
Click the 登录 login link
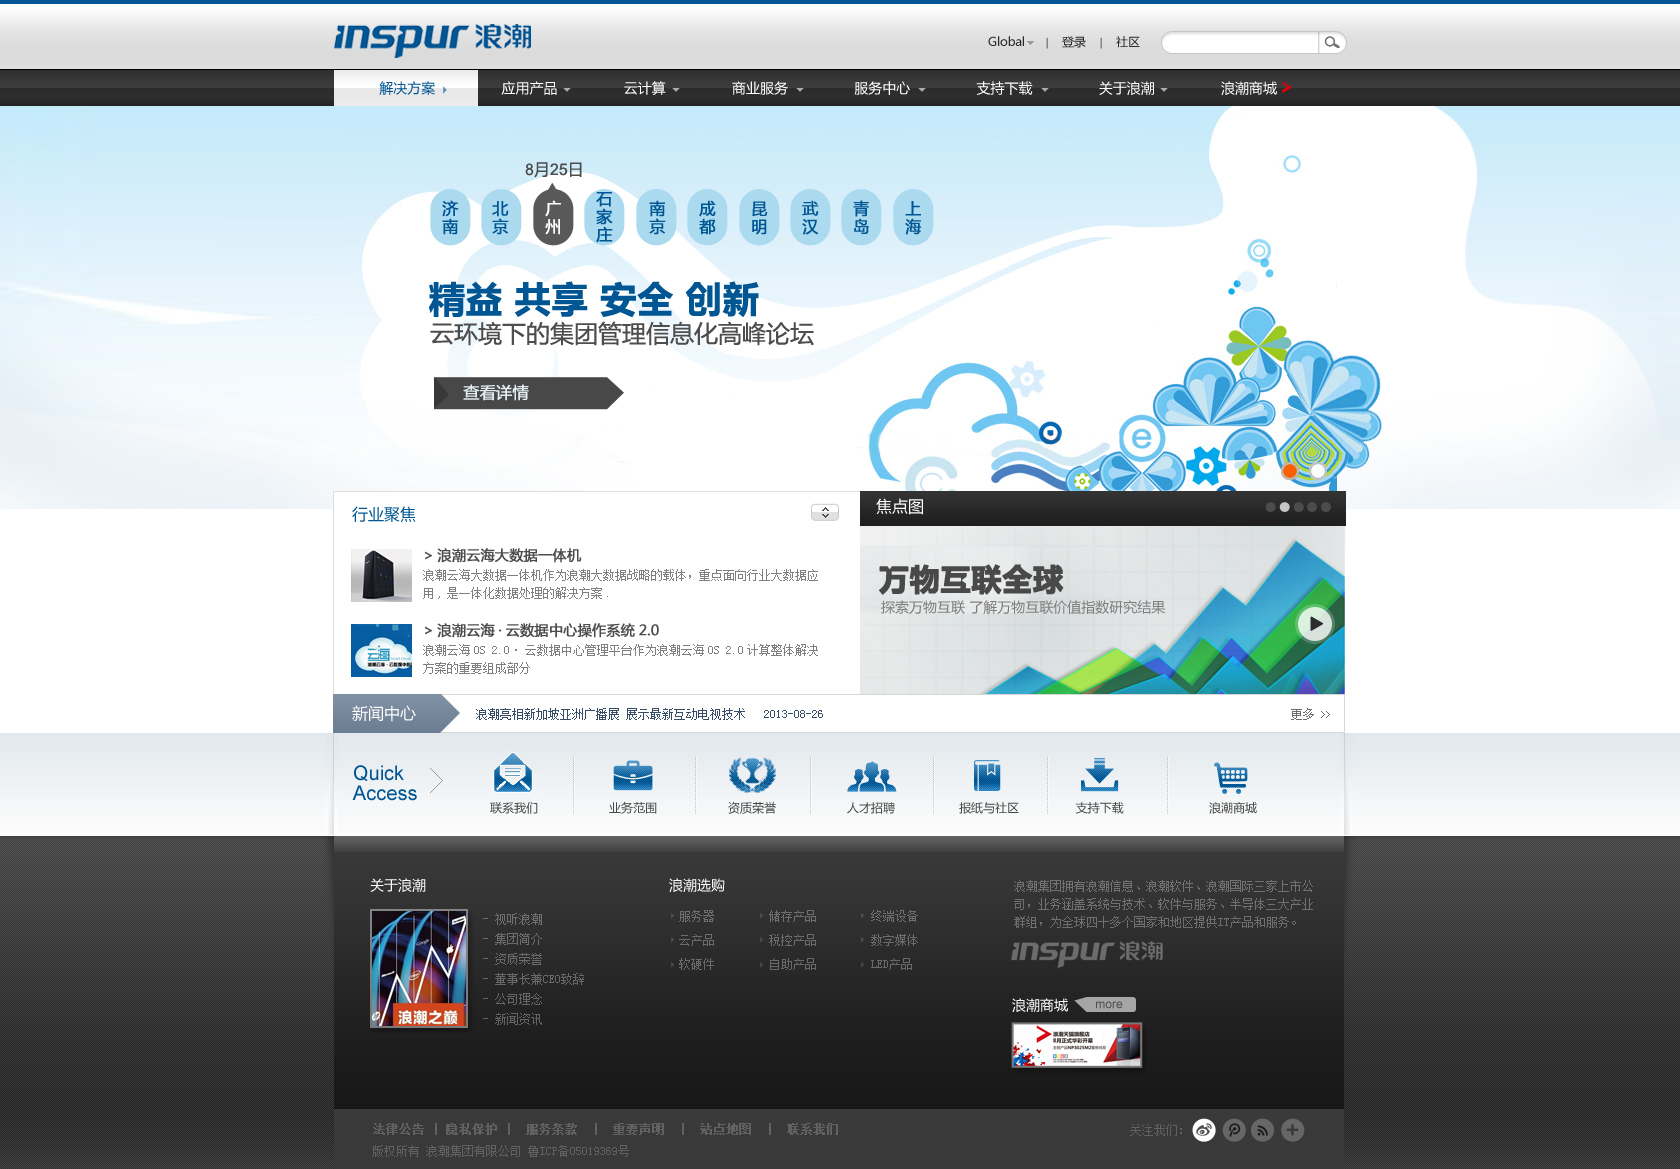pyautogui.click(x=1073, y=42)
